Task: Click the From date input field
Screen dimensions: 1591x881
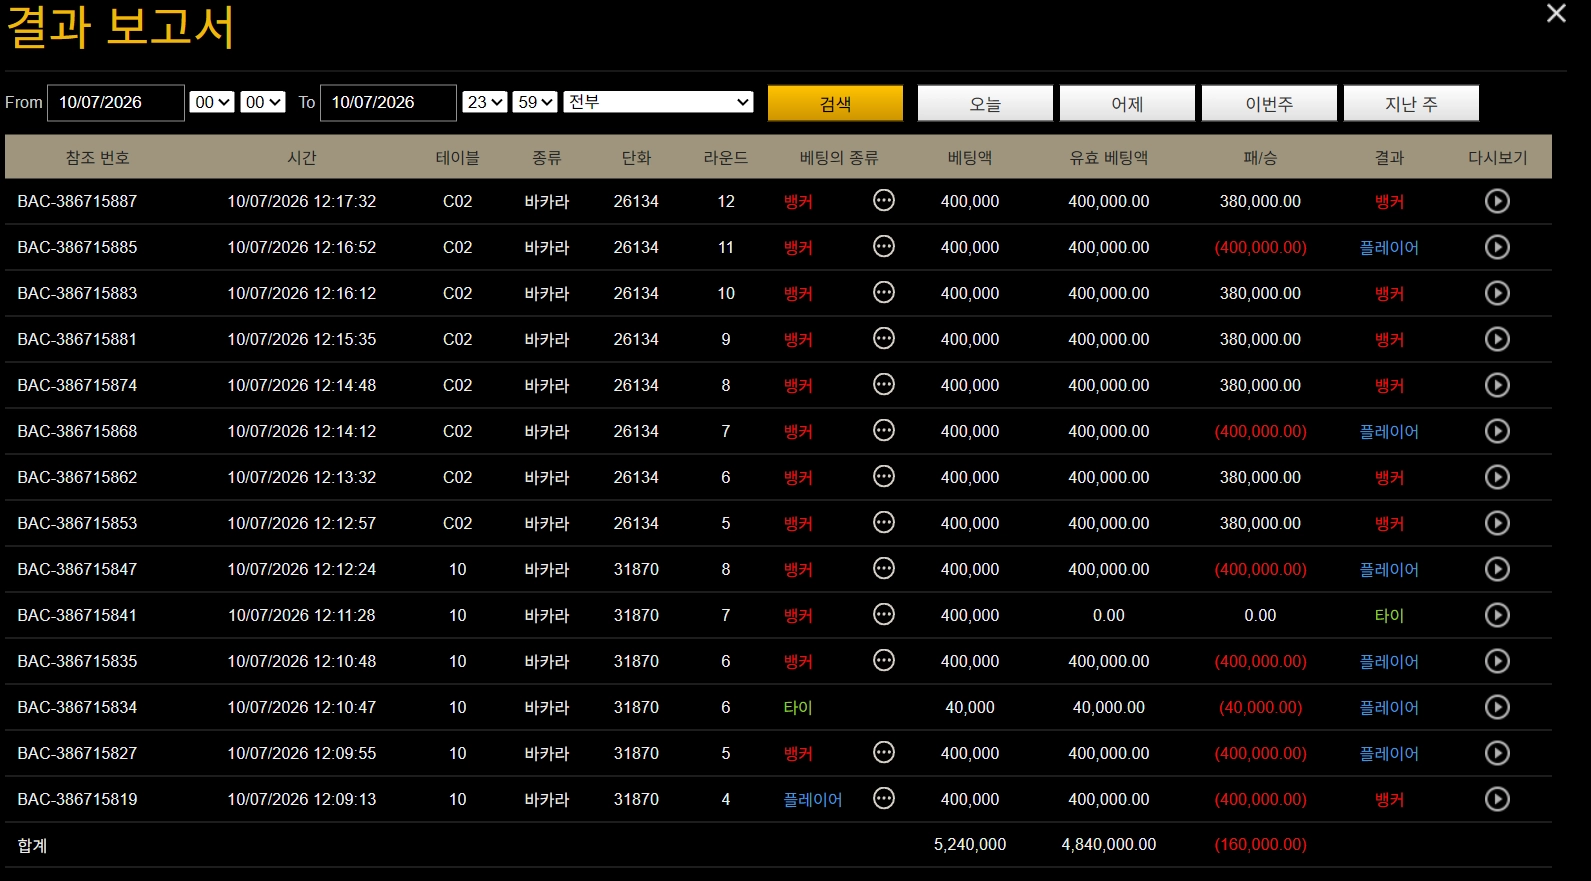Action: (x=116, y=102)
